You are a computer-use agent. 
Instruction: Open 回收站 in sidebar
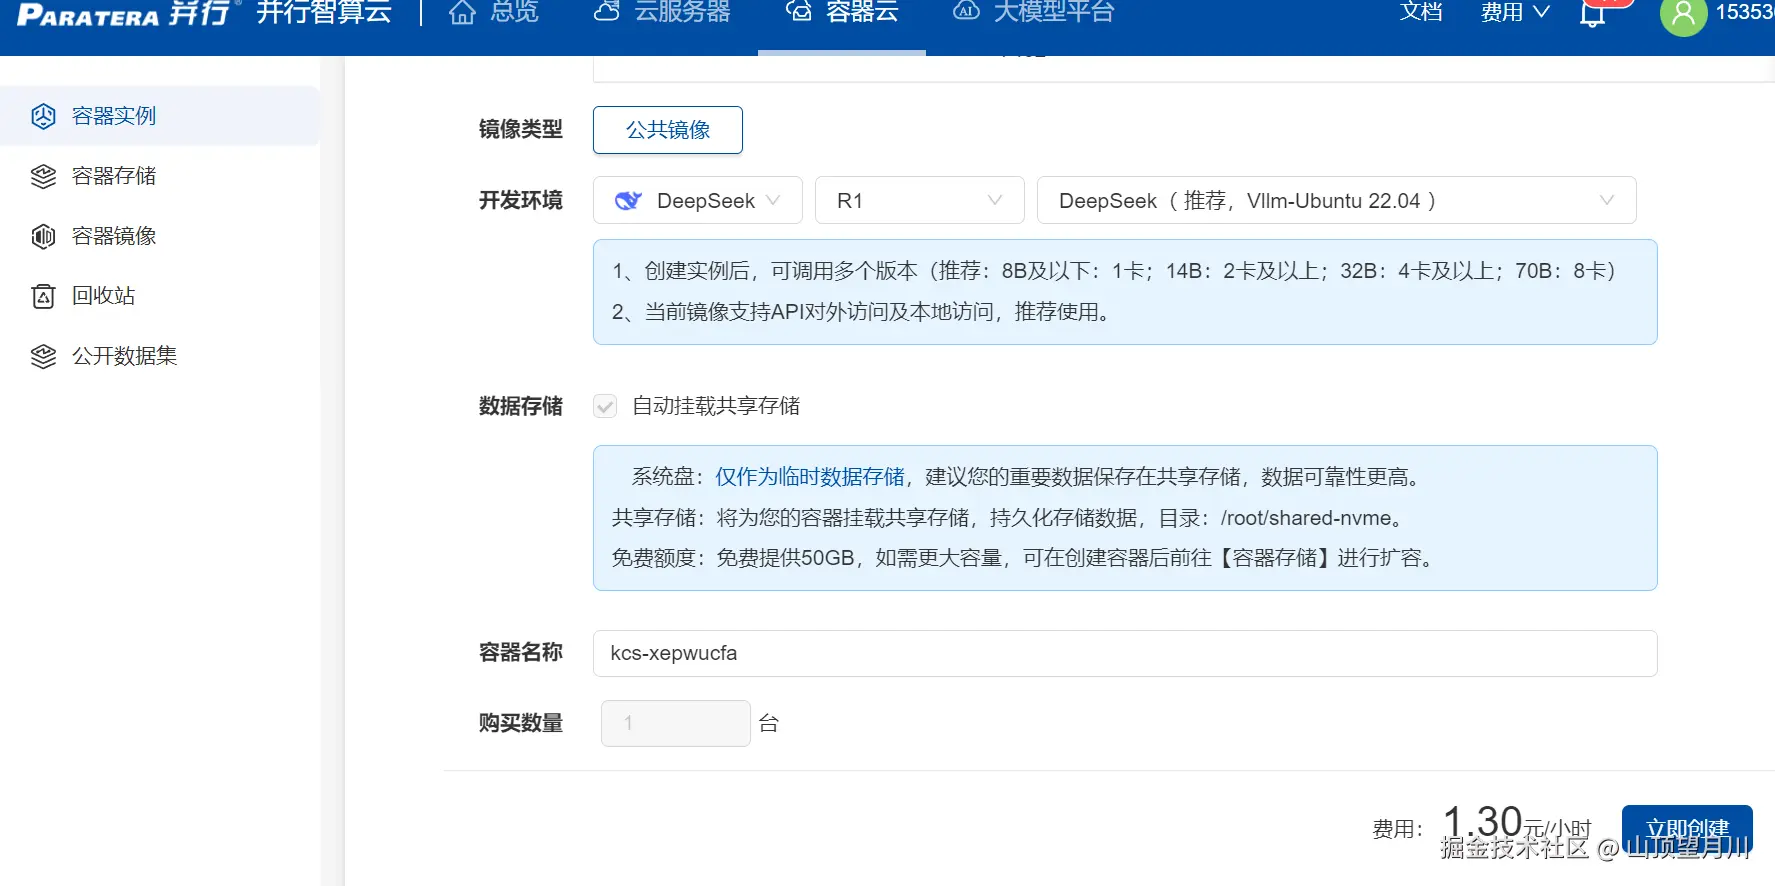[x=160, y=296]
